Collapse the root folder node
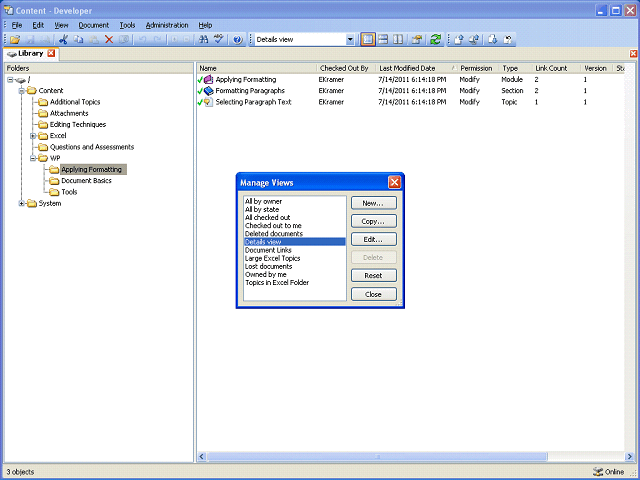The image size is (640, 480). click(10, 80)
